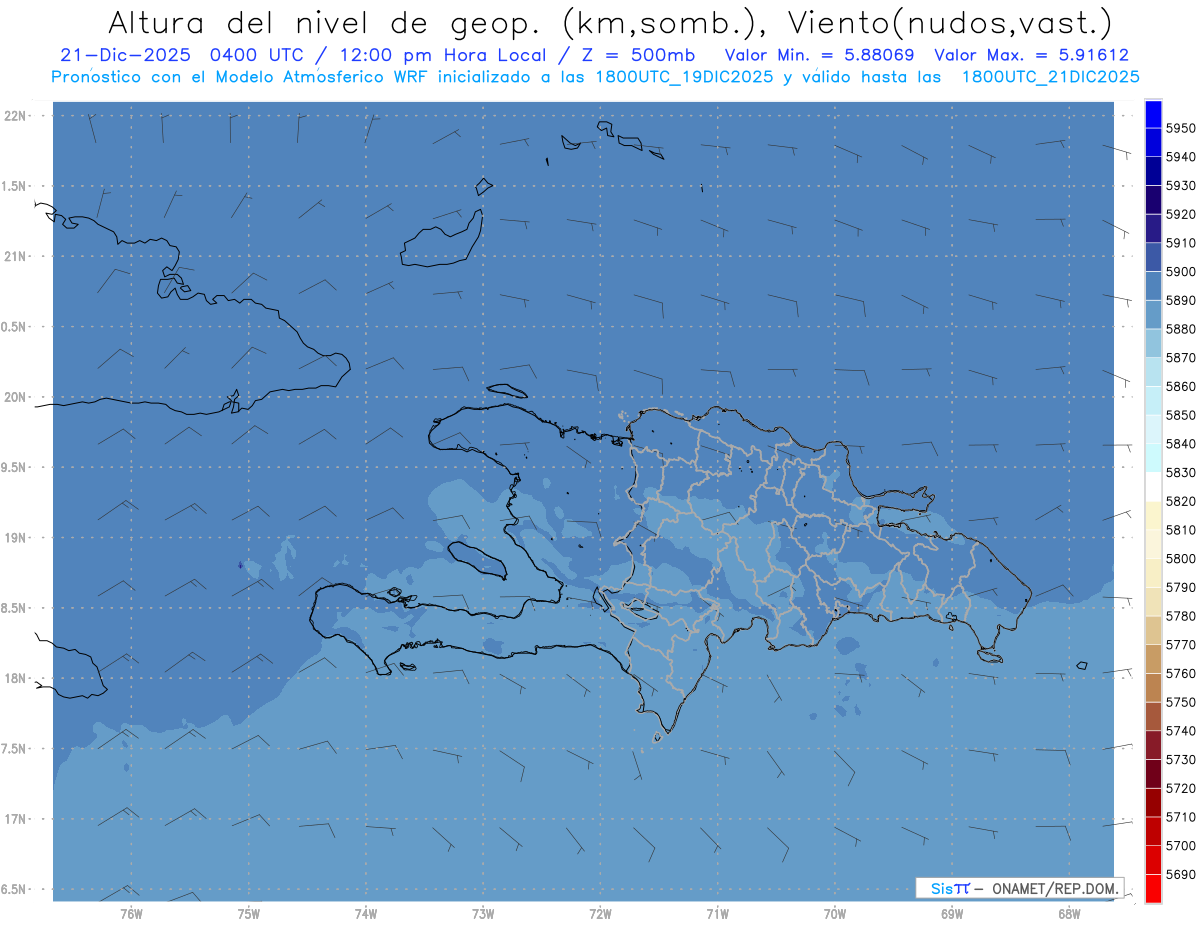
Task: Click the legend value 5950
Action: coord(1180,128)
